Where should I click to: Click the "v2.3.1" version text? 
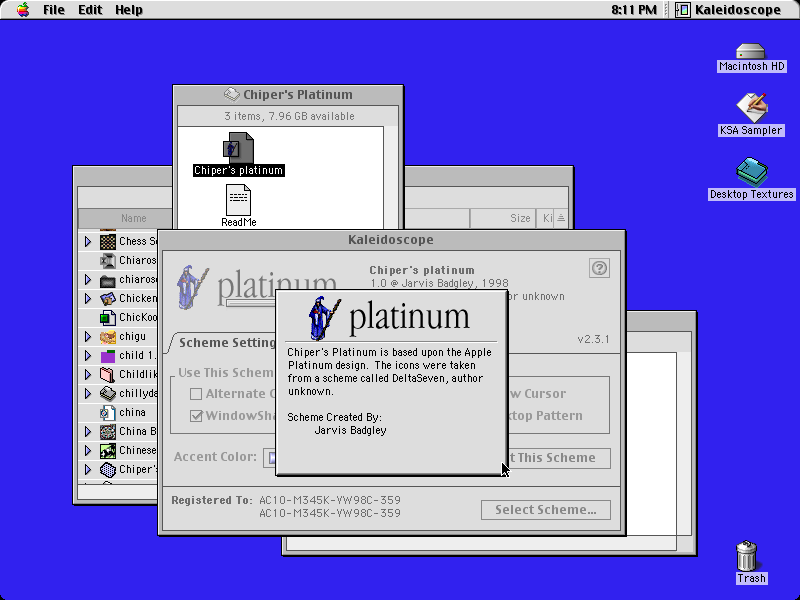tap(593, 339)
